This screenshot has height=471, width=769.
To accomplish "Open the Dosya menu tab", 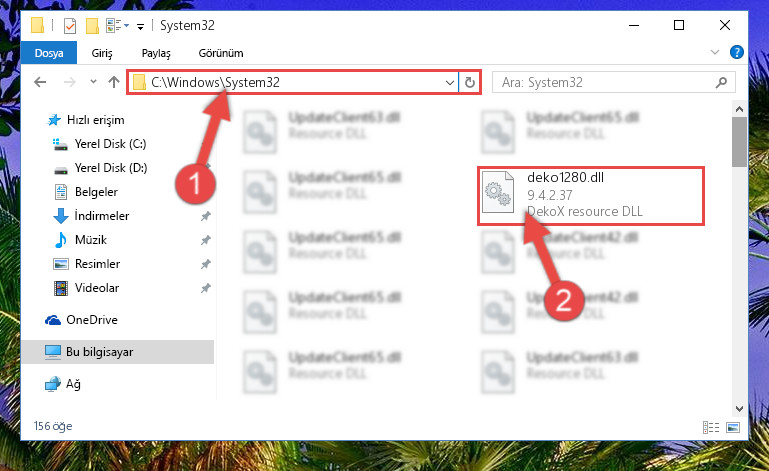I will [x=49, y=53].
